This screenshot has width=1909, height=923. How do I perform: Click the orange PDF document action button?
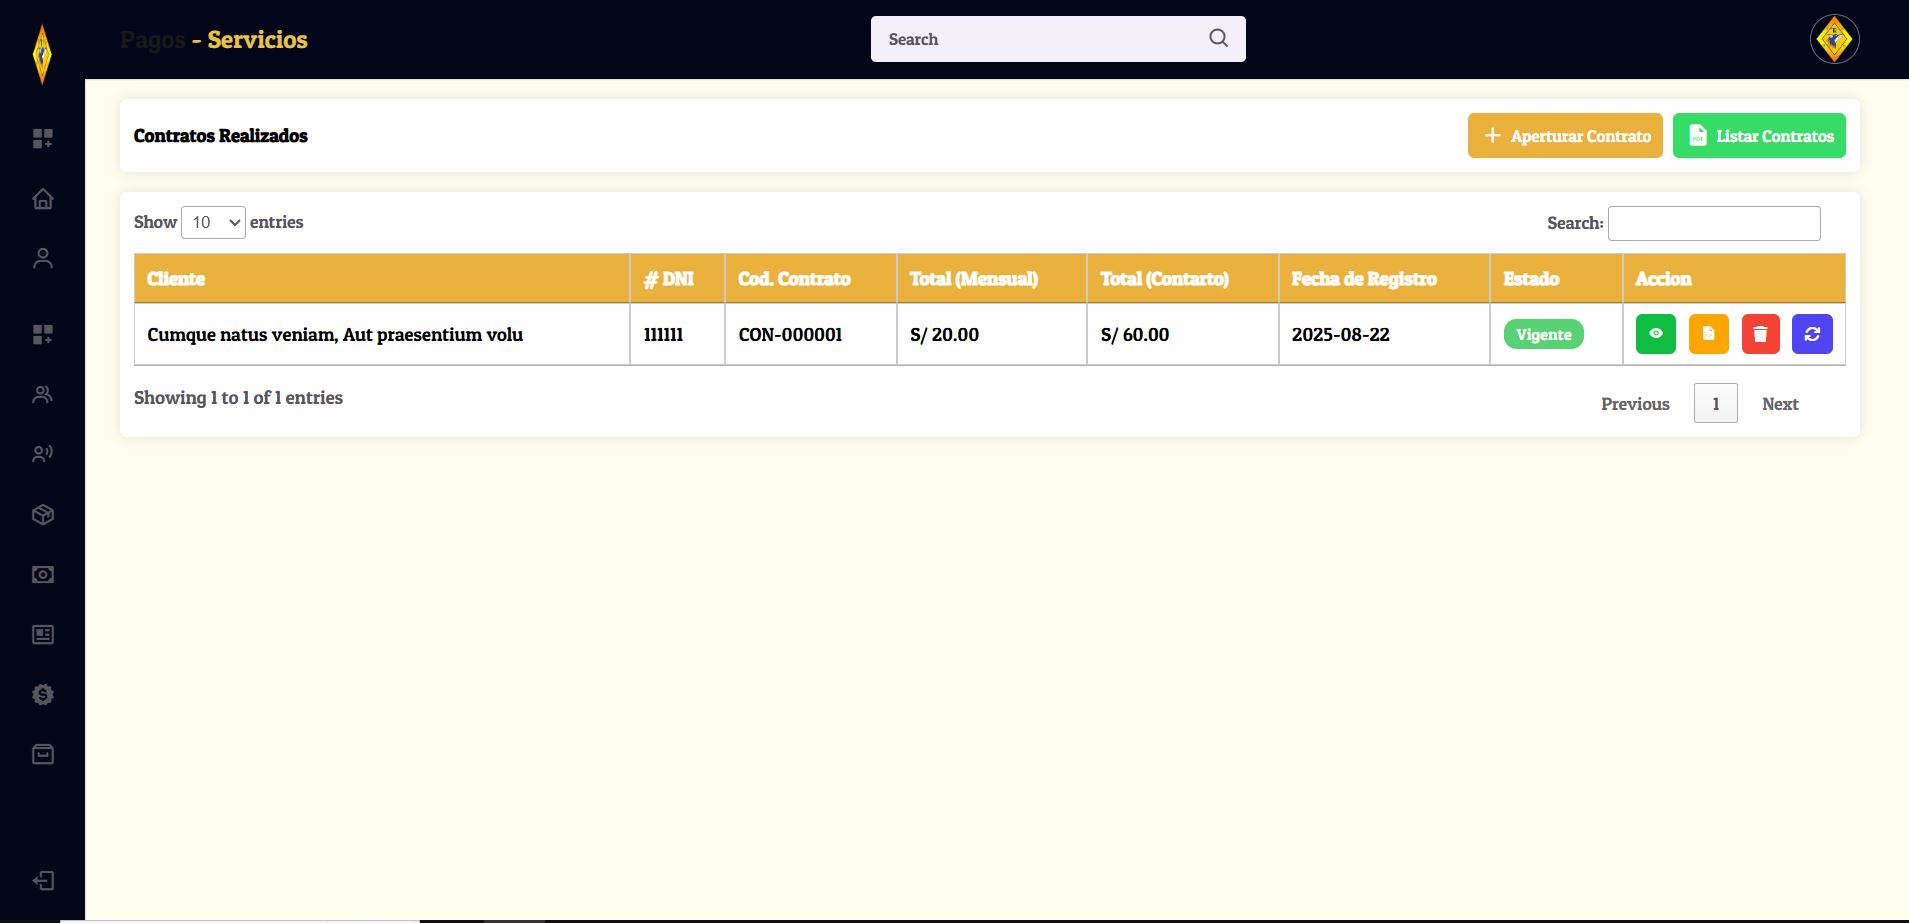click(x=1708, y=334)
